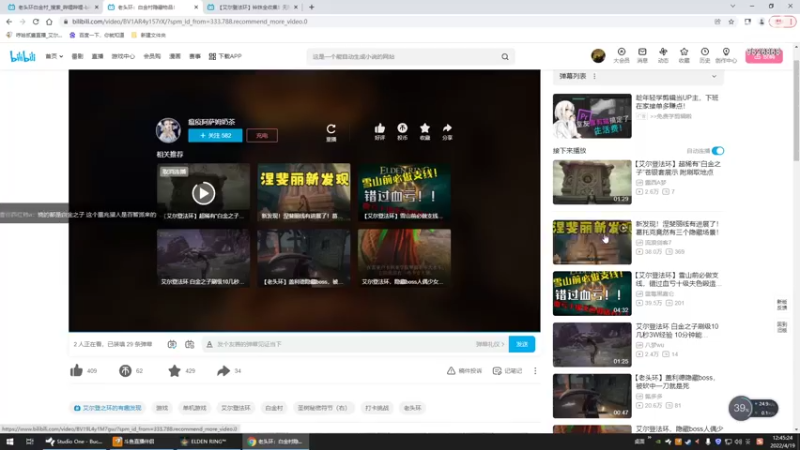Click the 充电 button beside follow
Image resolution: width=800 pixels, height=450 pixels.
(x=262, y=135)
